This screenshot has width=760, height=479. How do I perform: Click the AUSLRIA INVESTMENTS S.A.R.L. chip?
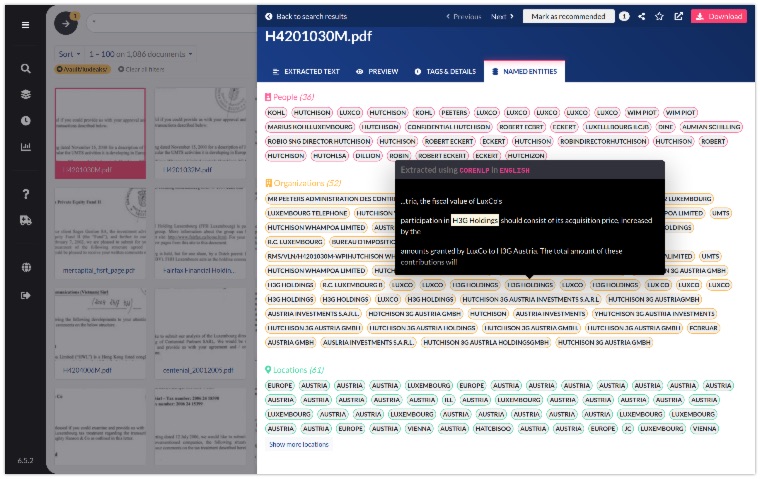pos(368,343)
